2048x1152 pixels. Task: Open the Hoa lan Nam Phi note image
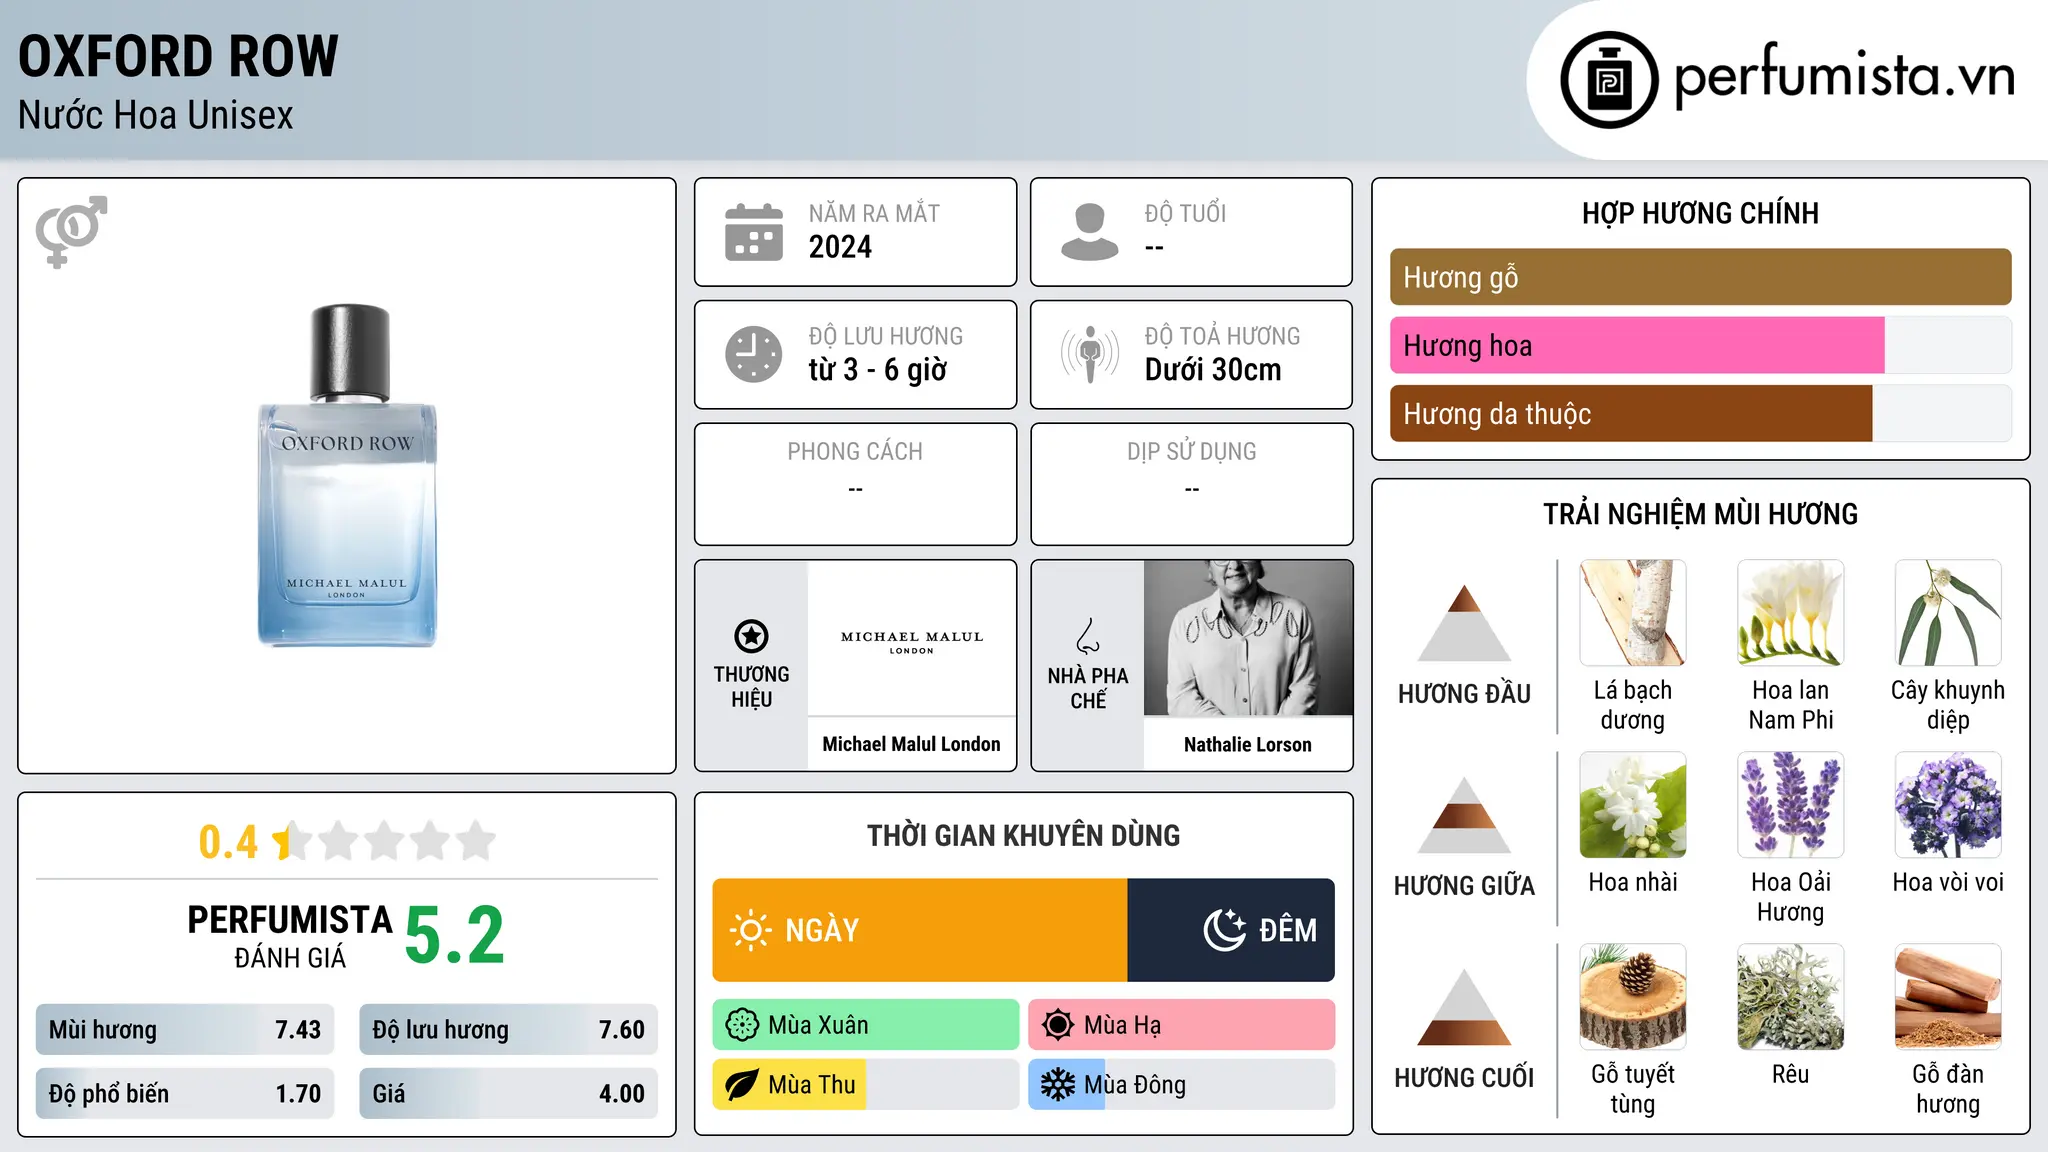click(1791, 613)
